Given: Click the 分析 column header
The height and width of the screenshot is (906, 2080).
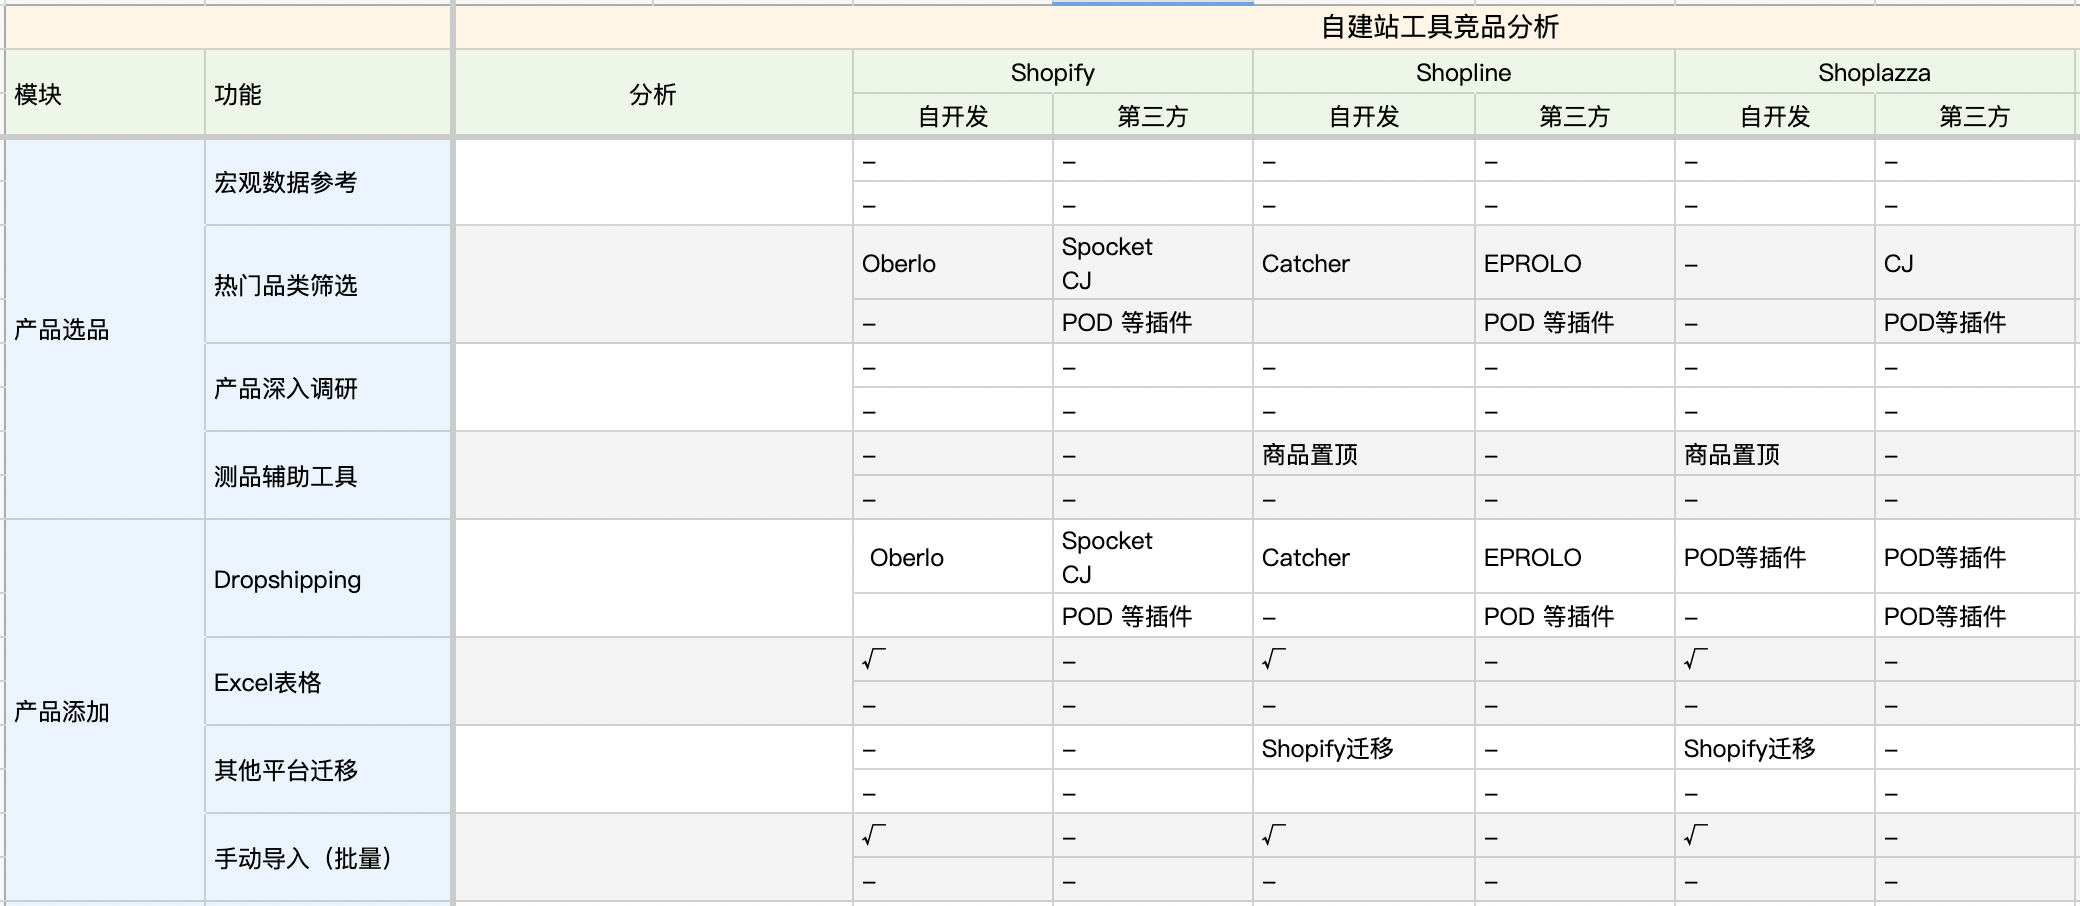Looking at the screenshot, I should [x=653, y=94].
